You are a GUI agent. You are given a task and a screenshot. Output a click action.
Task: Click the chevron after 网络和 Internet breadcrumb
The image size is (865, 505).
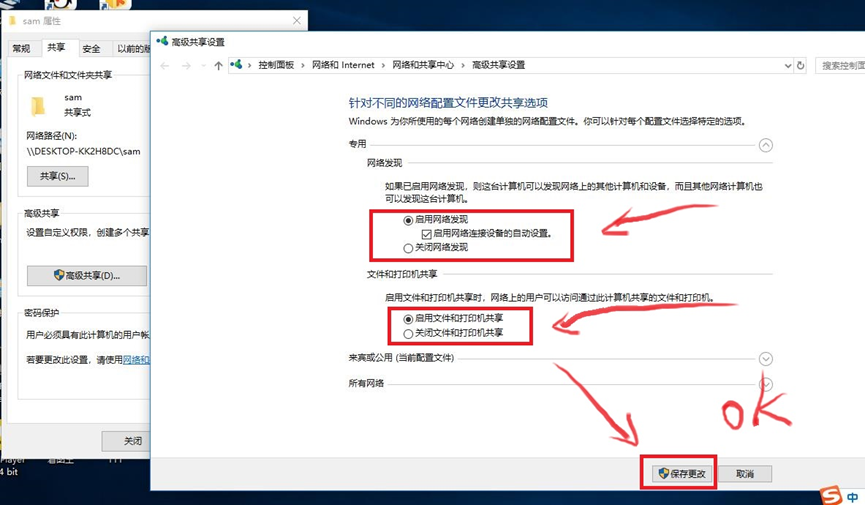pyautogui.click(x=383, y=65)
